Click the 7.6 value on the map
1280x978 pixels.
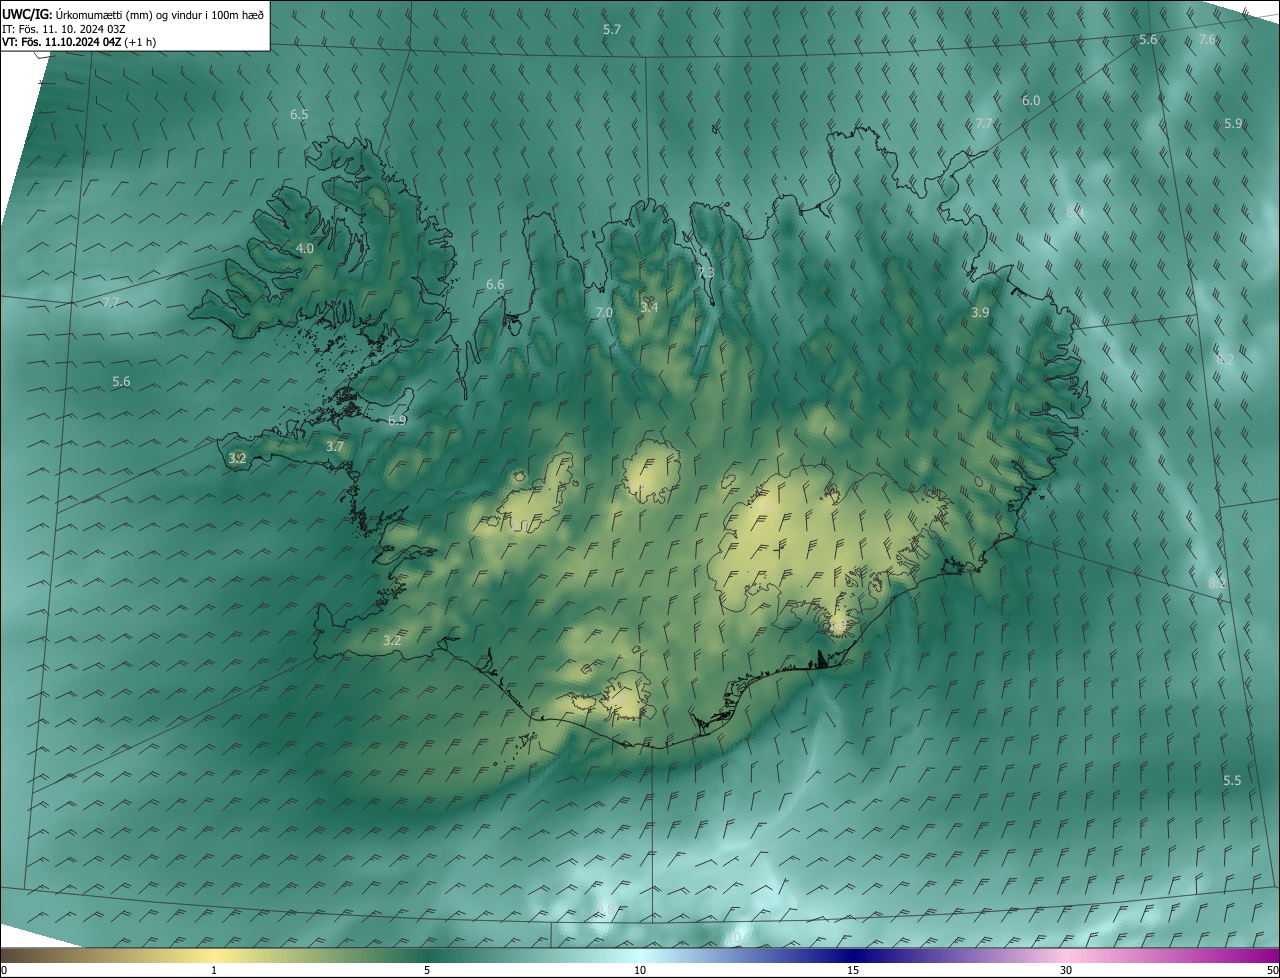(x=1207, y=40)
